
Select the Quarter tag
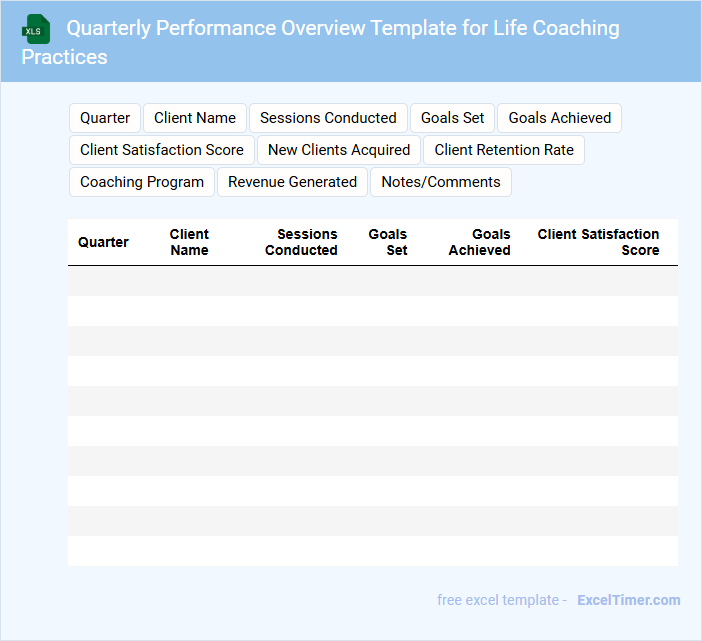click(x=105, y=118)
